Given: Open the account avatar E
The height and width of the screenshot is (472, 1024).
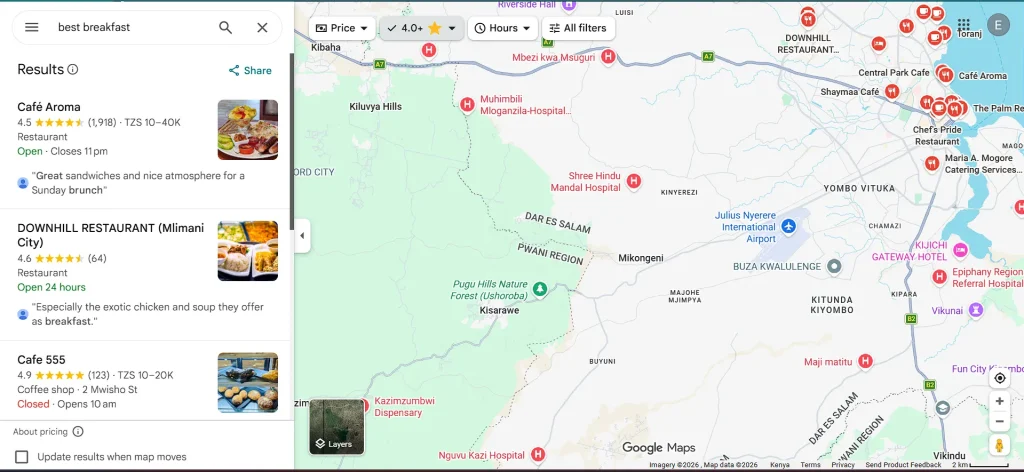Looking at the screenshot, I should (998, 25).
